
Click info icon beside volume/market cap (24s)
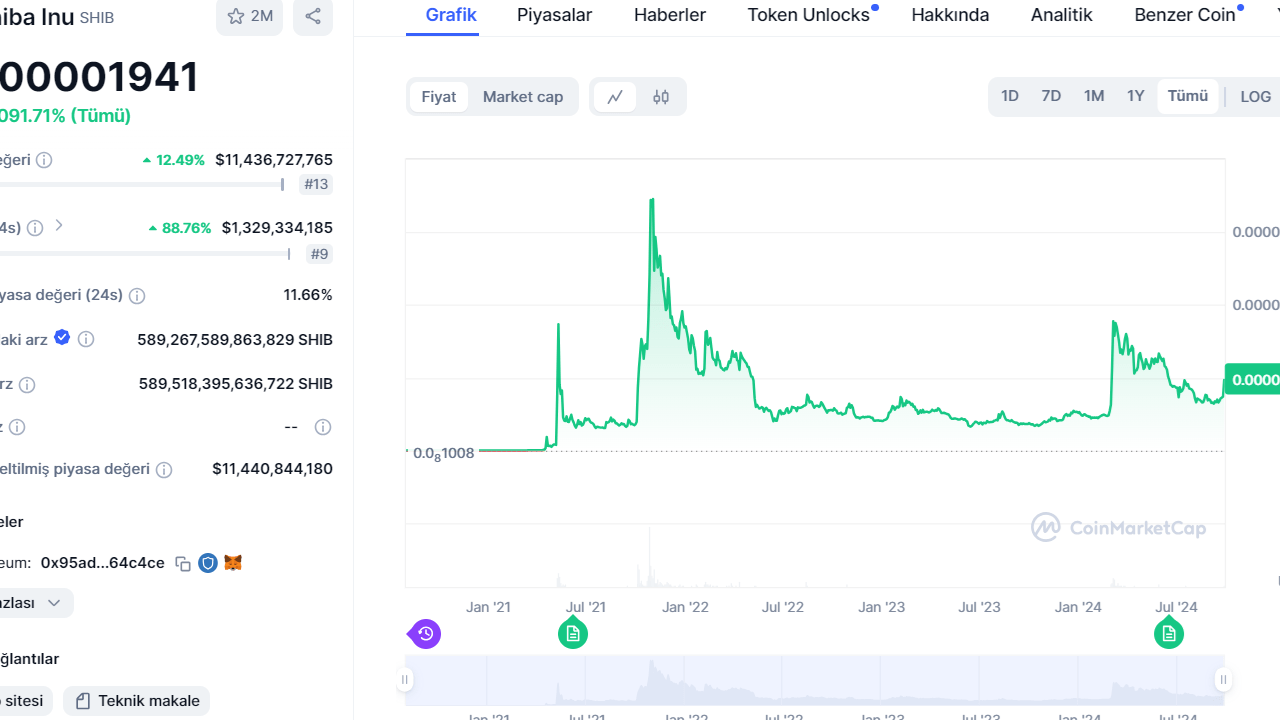click(x=137, y=296)
